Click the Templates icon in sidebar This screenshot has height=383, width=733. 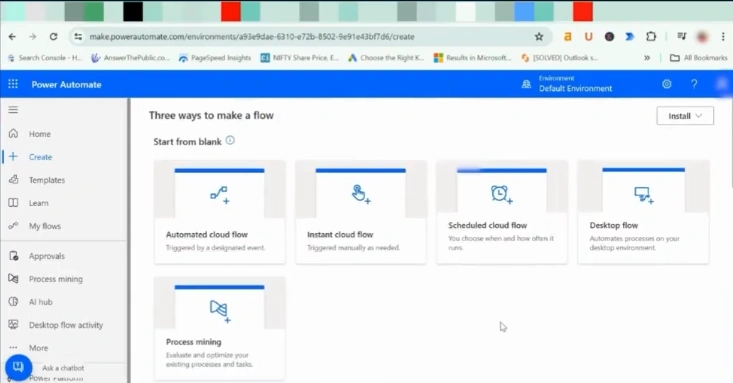(14, 180)
